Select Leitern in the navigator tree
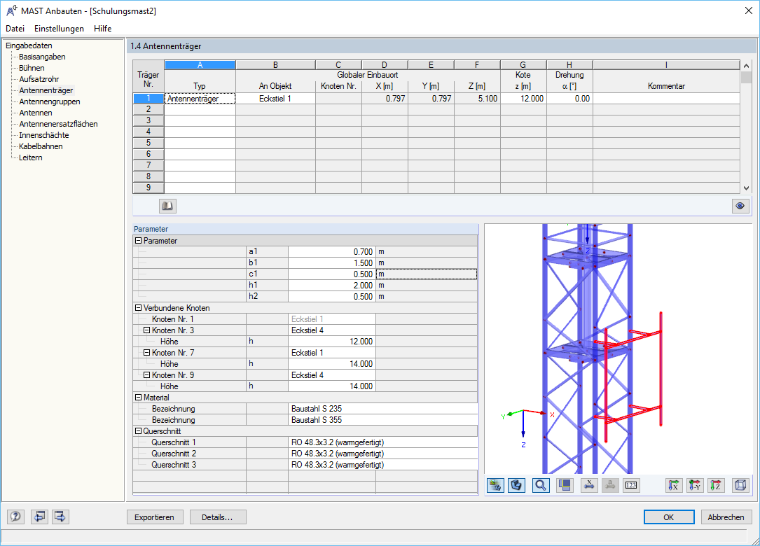This screenshot has height=546, width=760. [x=31, y=157]
